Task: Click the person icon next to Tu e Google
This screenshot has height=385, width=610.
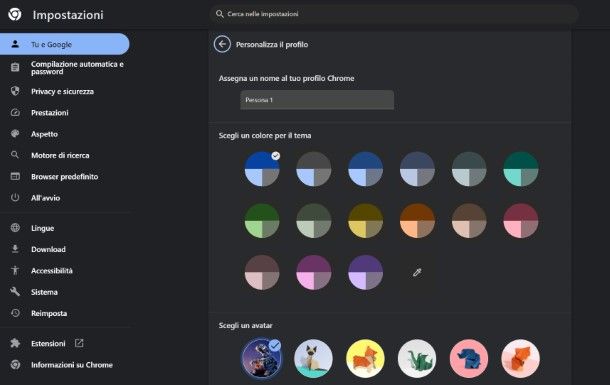Action: coord(15,44)
